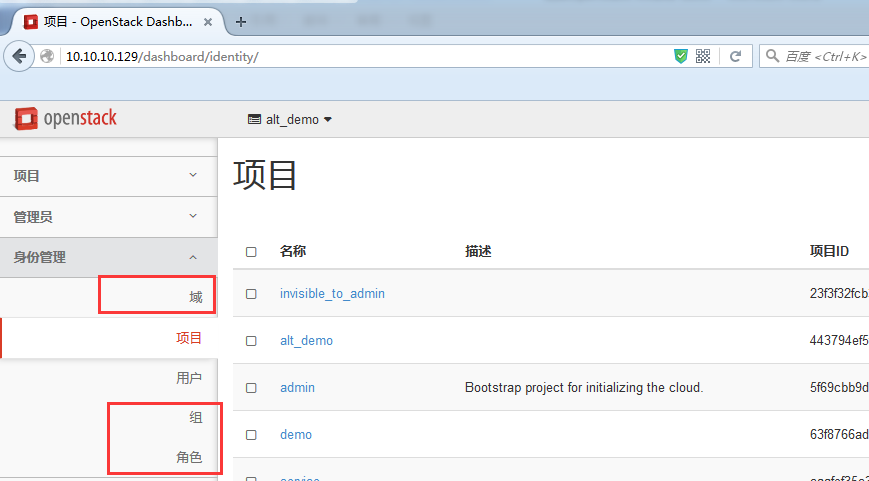Image resolution: width=869 pixels, height=481 pixels.
Task: Click the globe site identity icon
Action: click(47, 56)
